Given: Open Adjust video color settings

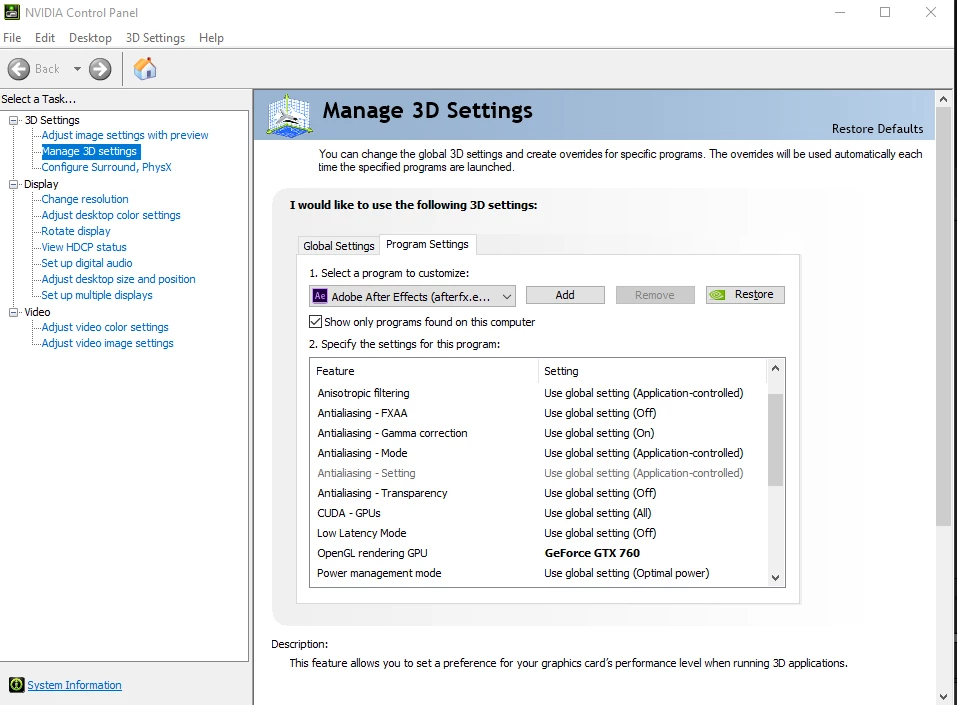Looking at the screenshot, I should coord(105,327).
